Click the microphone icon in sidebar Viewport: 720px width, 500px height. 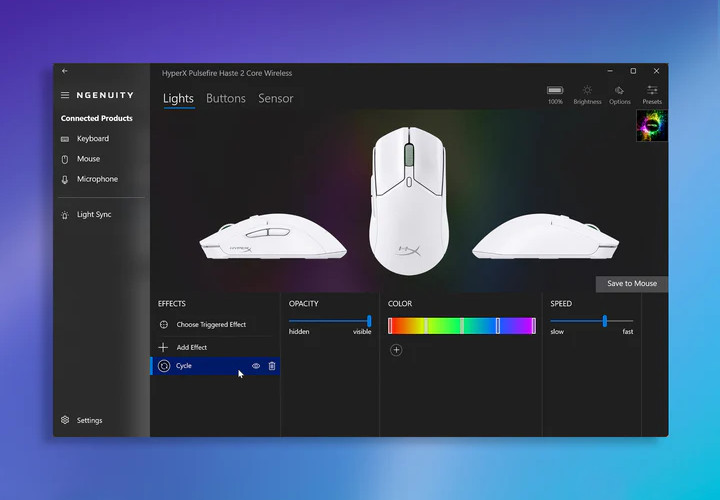coord(65,180)
